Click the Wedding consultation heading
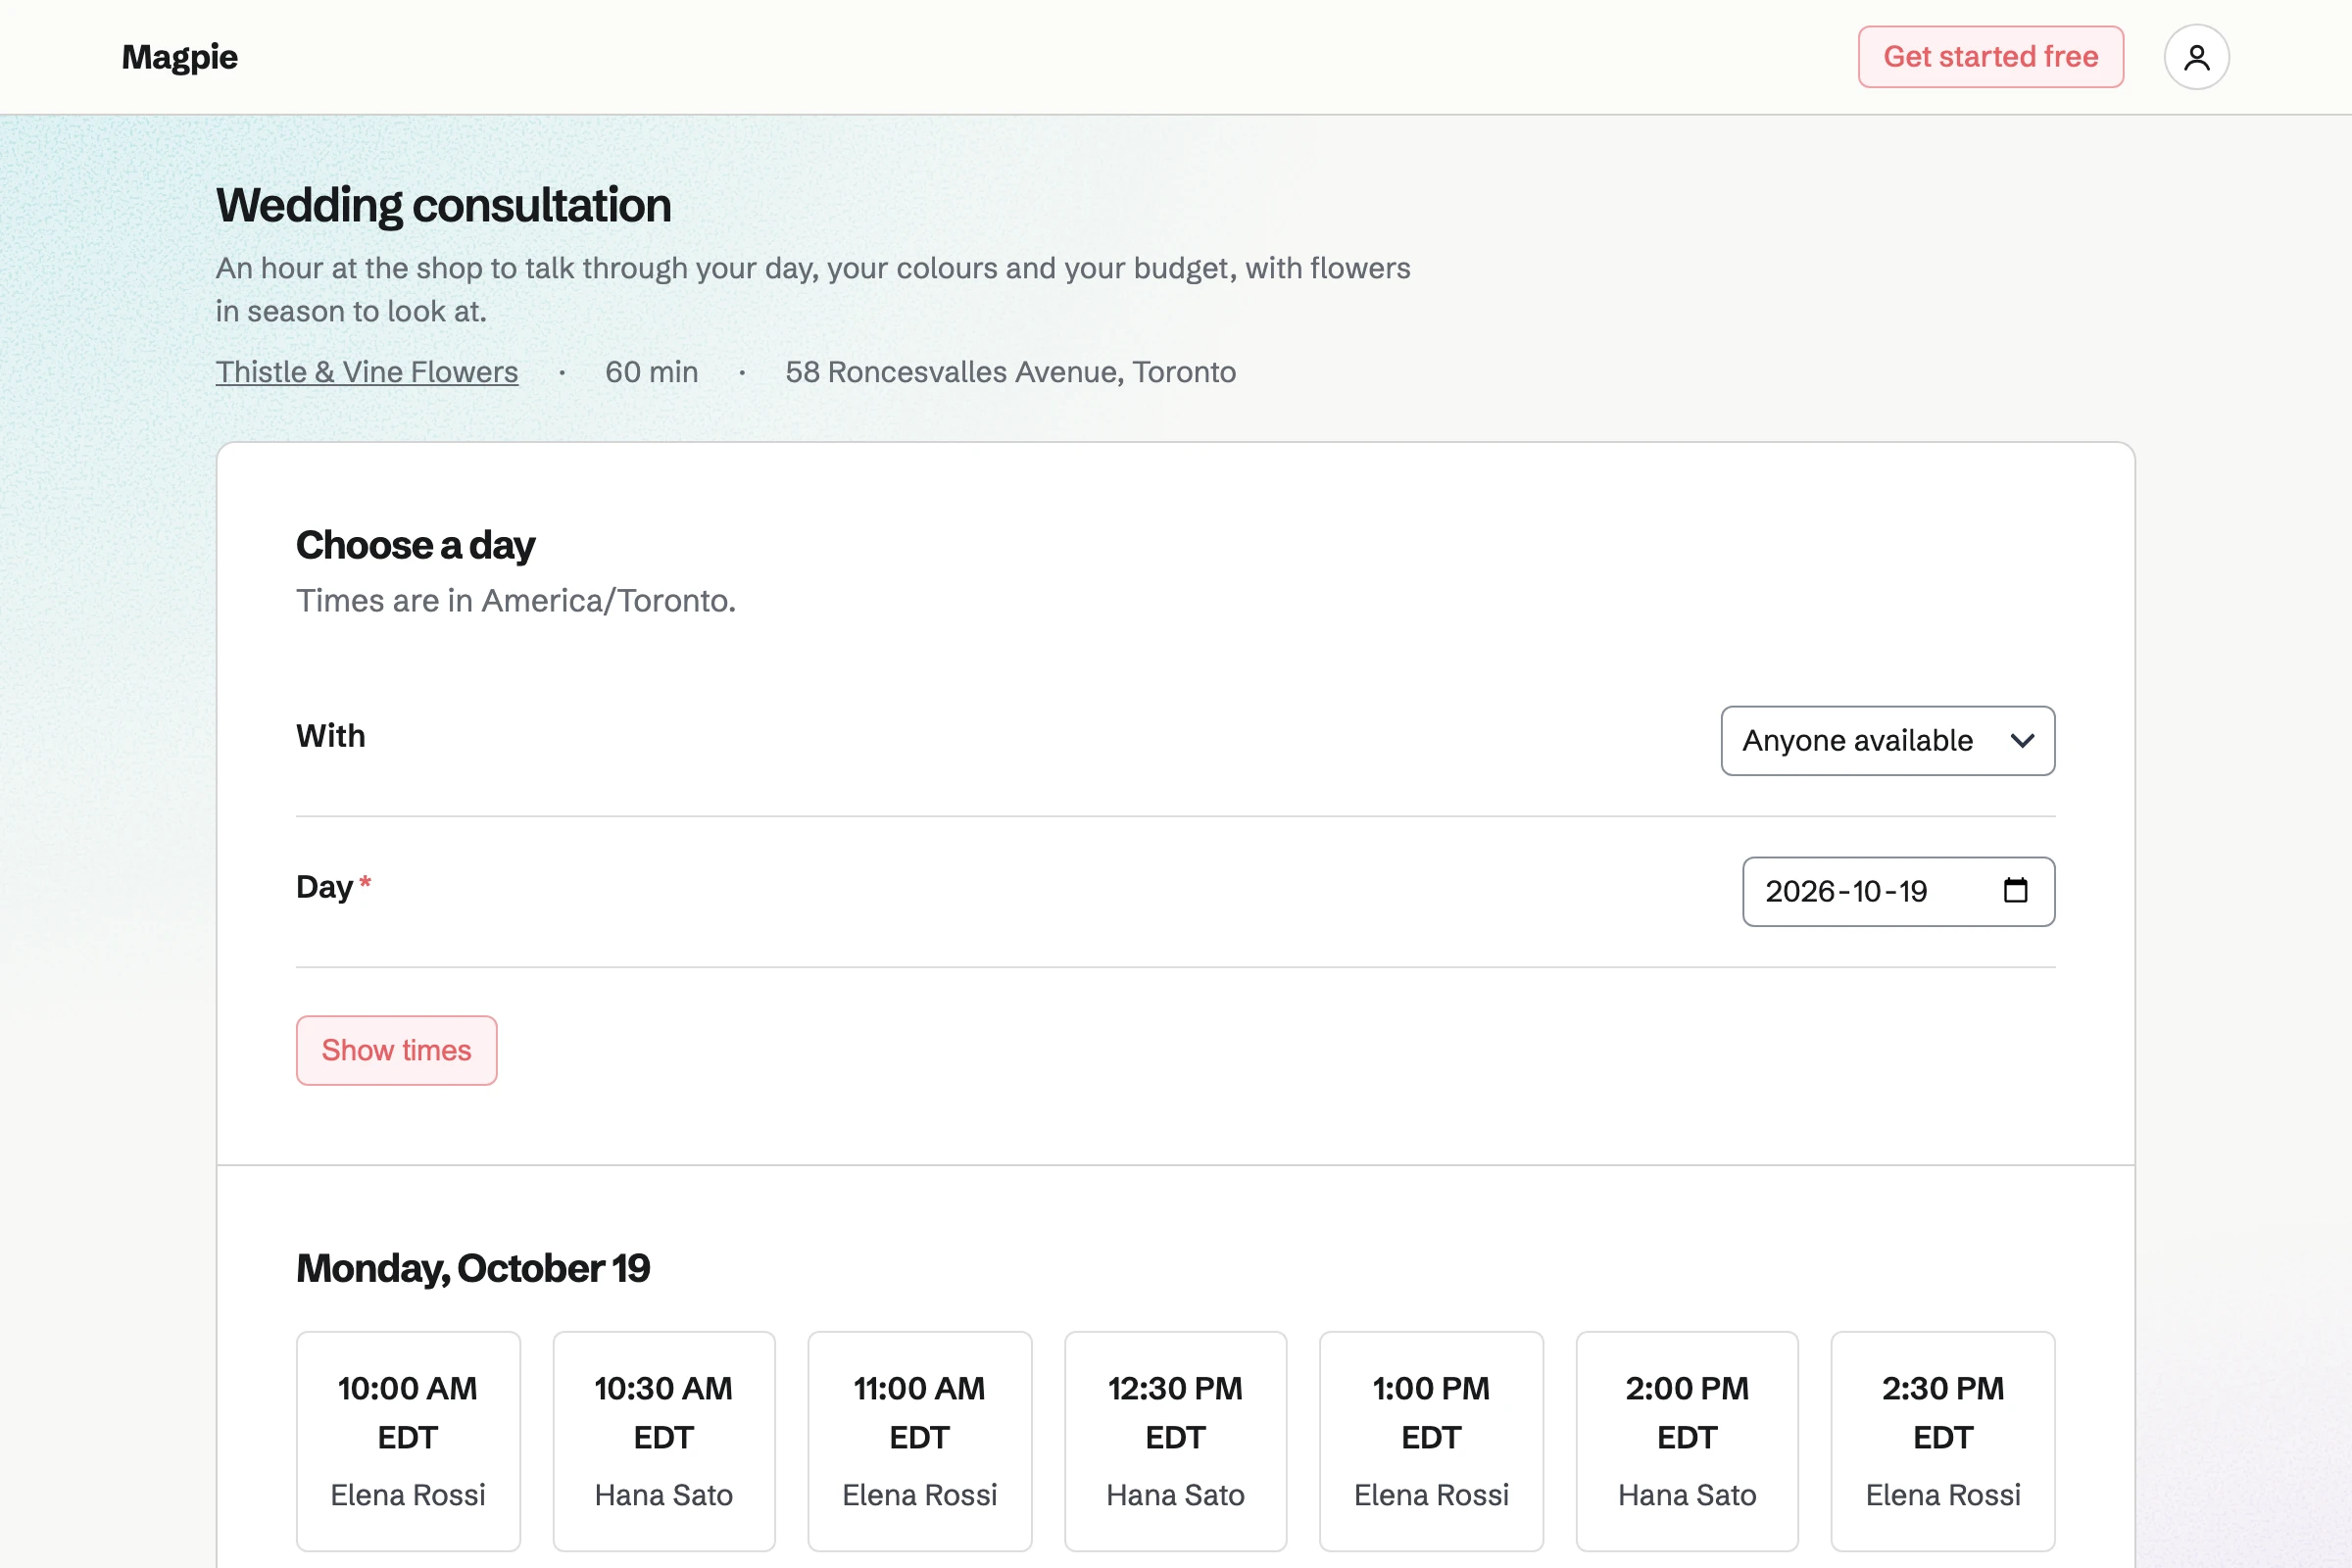Viewport: 2352px width, 1568px height. (443, 205)
